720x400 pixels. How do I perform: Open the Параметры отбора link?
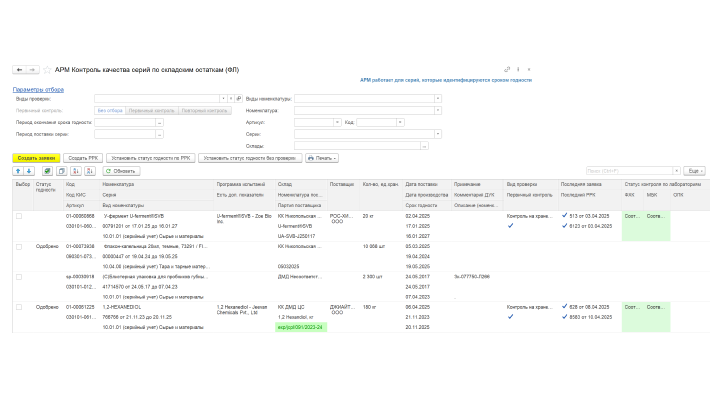(x=36, y=89)
